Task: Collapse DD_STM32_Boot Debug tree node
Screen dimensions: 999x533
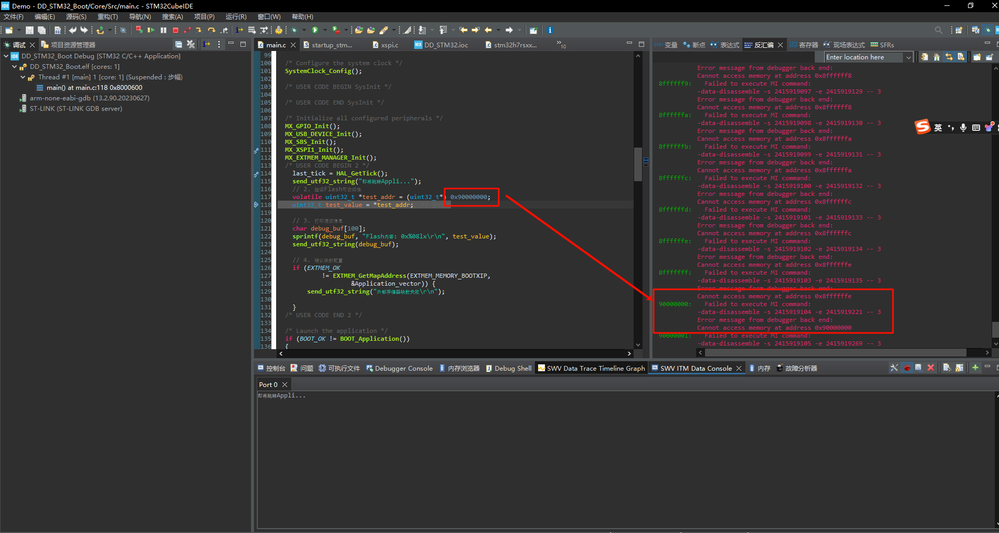Action: pos(6,56)
